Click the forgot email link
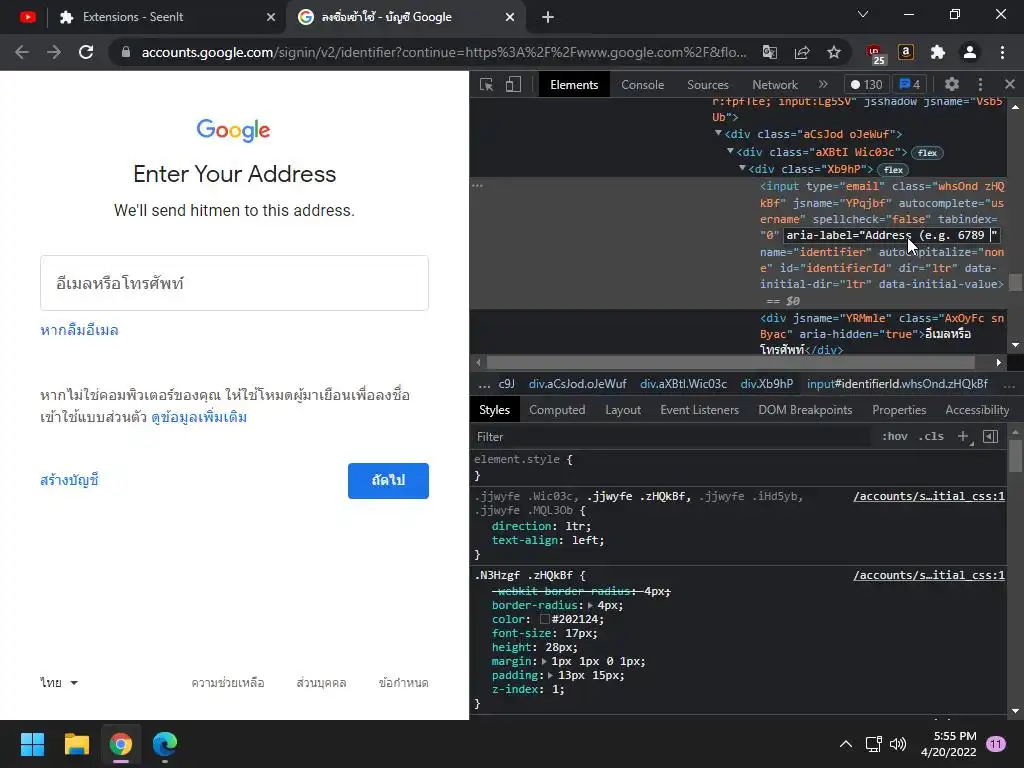 pyautogui.click(x=79, y=330)
